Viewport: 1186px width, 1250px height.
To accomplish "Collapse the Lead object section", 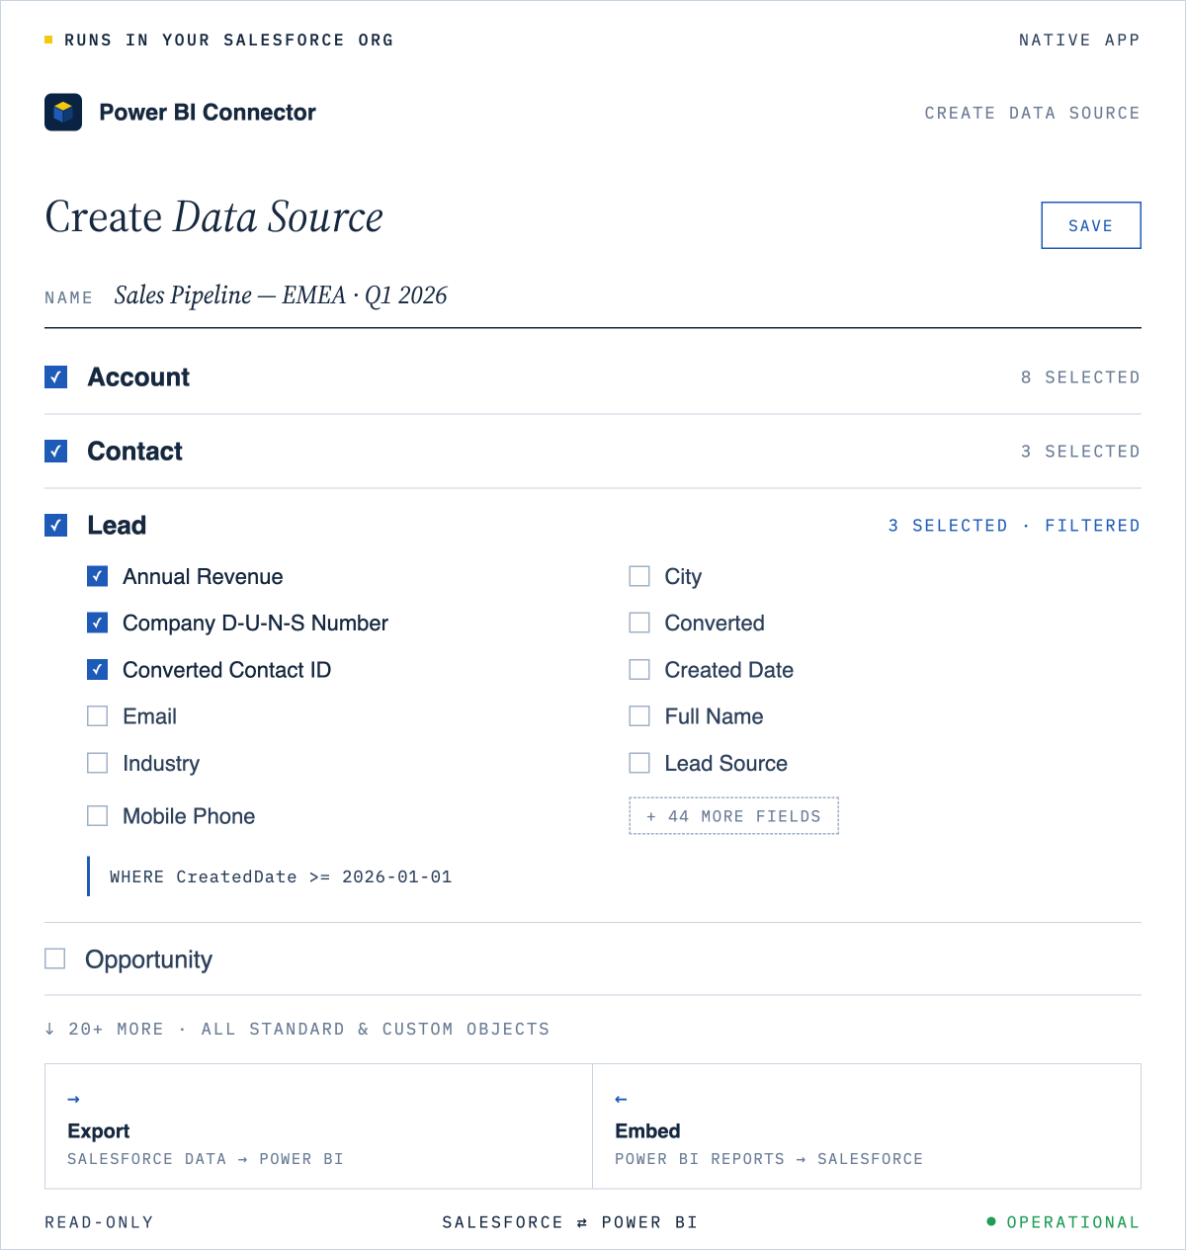I will pos(592,525).
